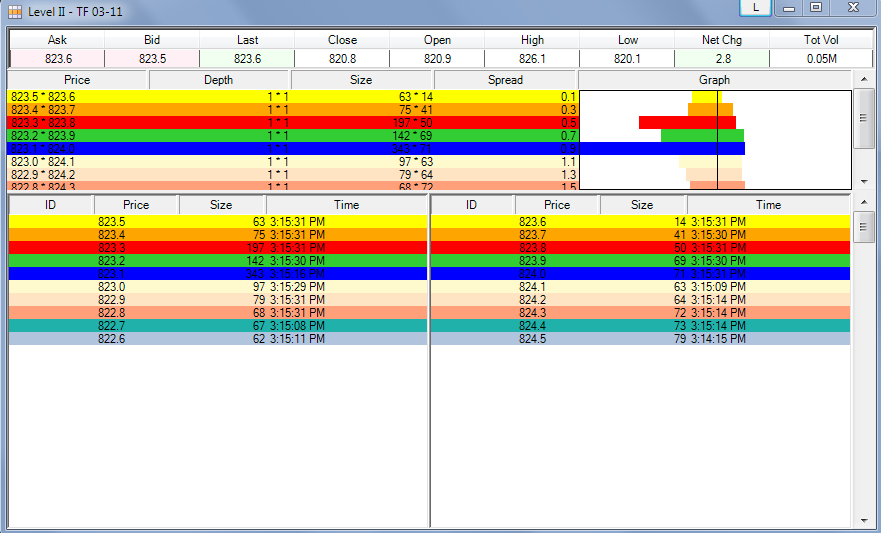Screen dimensions: 881x533
Task: Click scroll down arrow of summary table
Action: coord(864,182)
